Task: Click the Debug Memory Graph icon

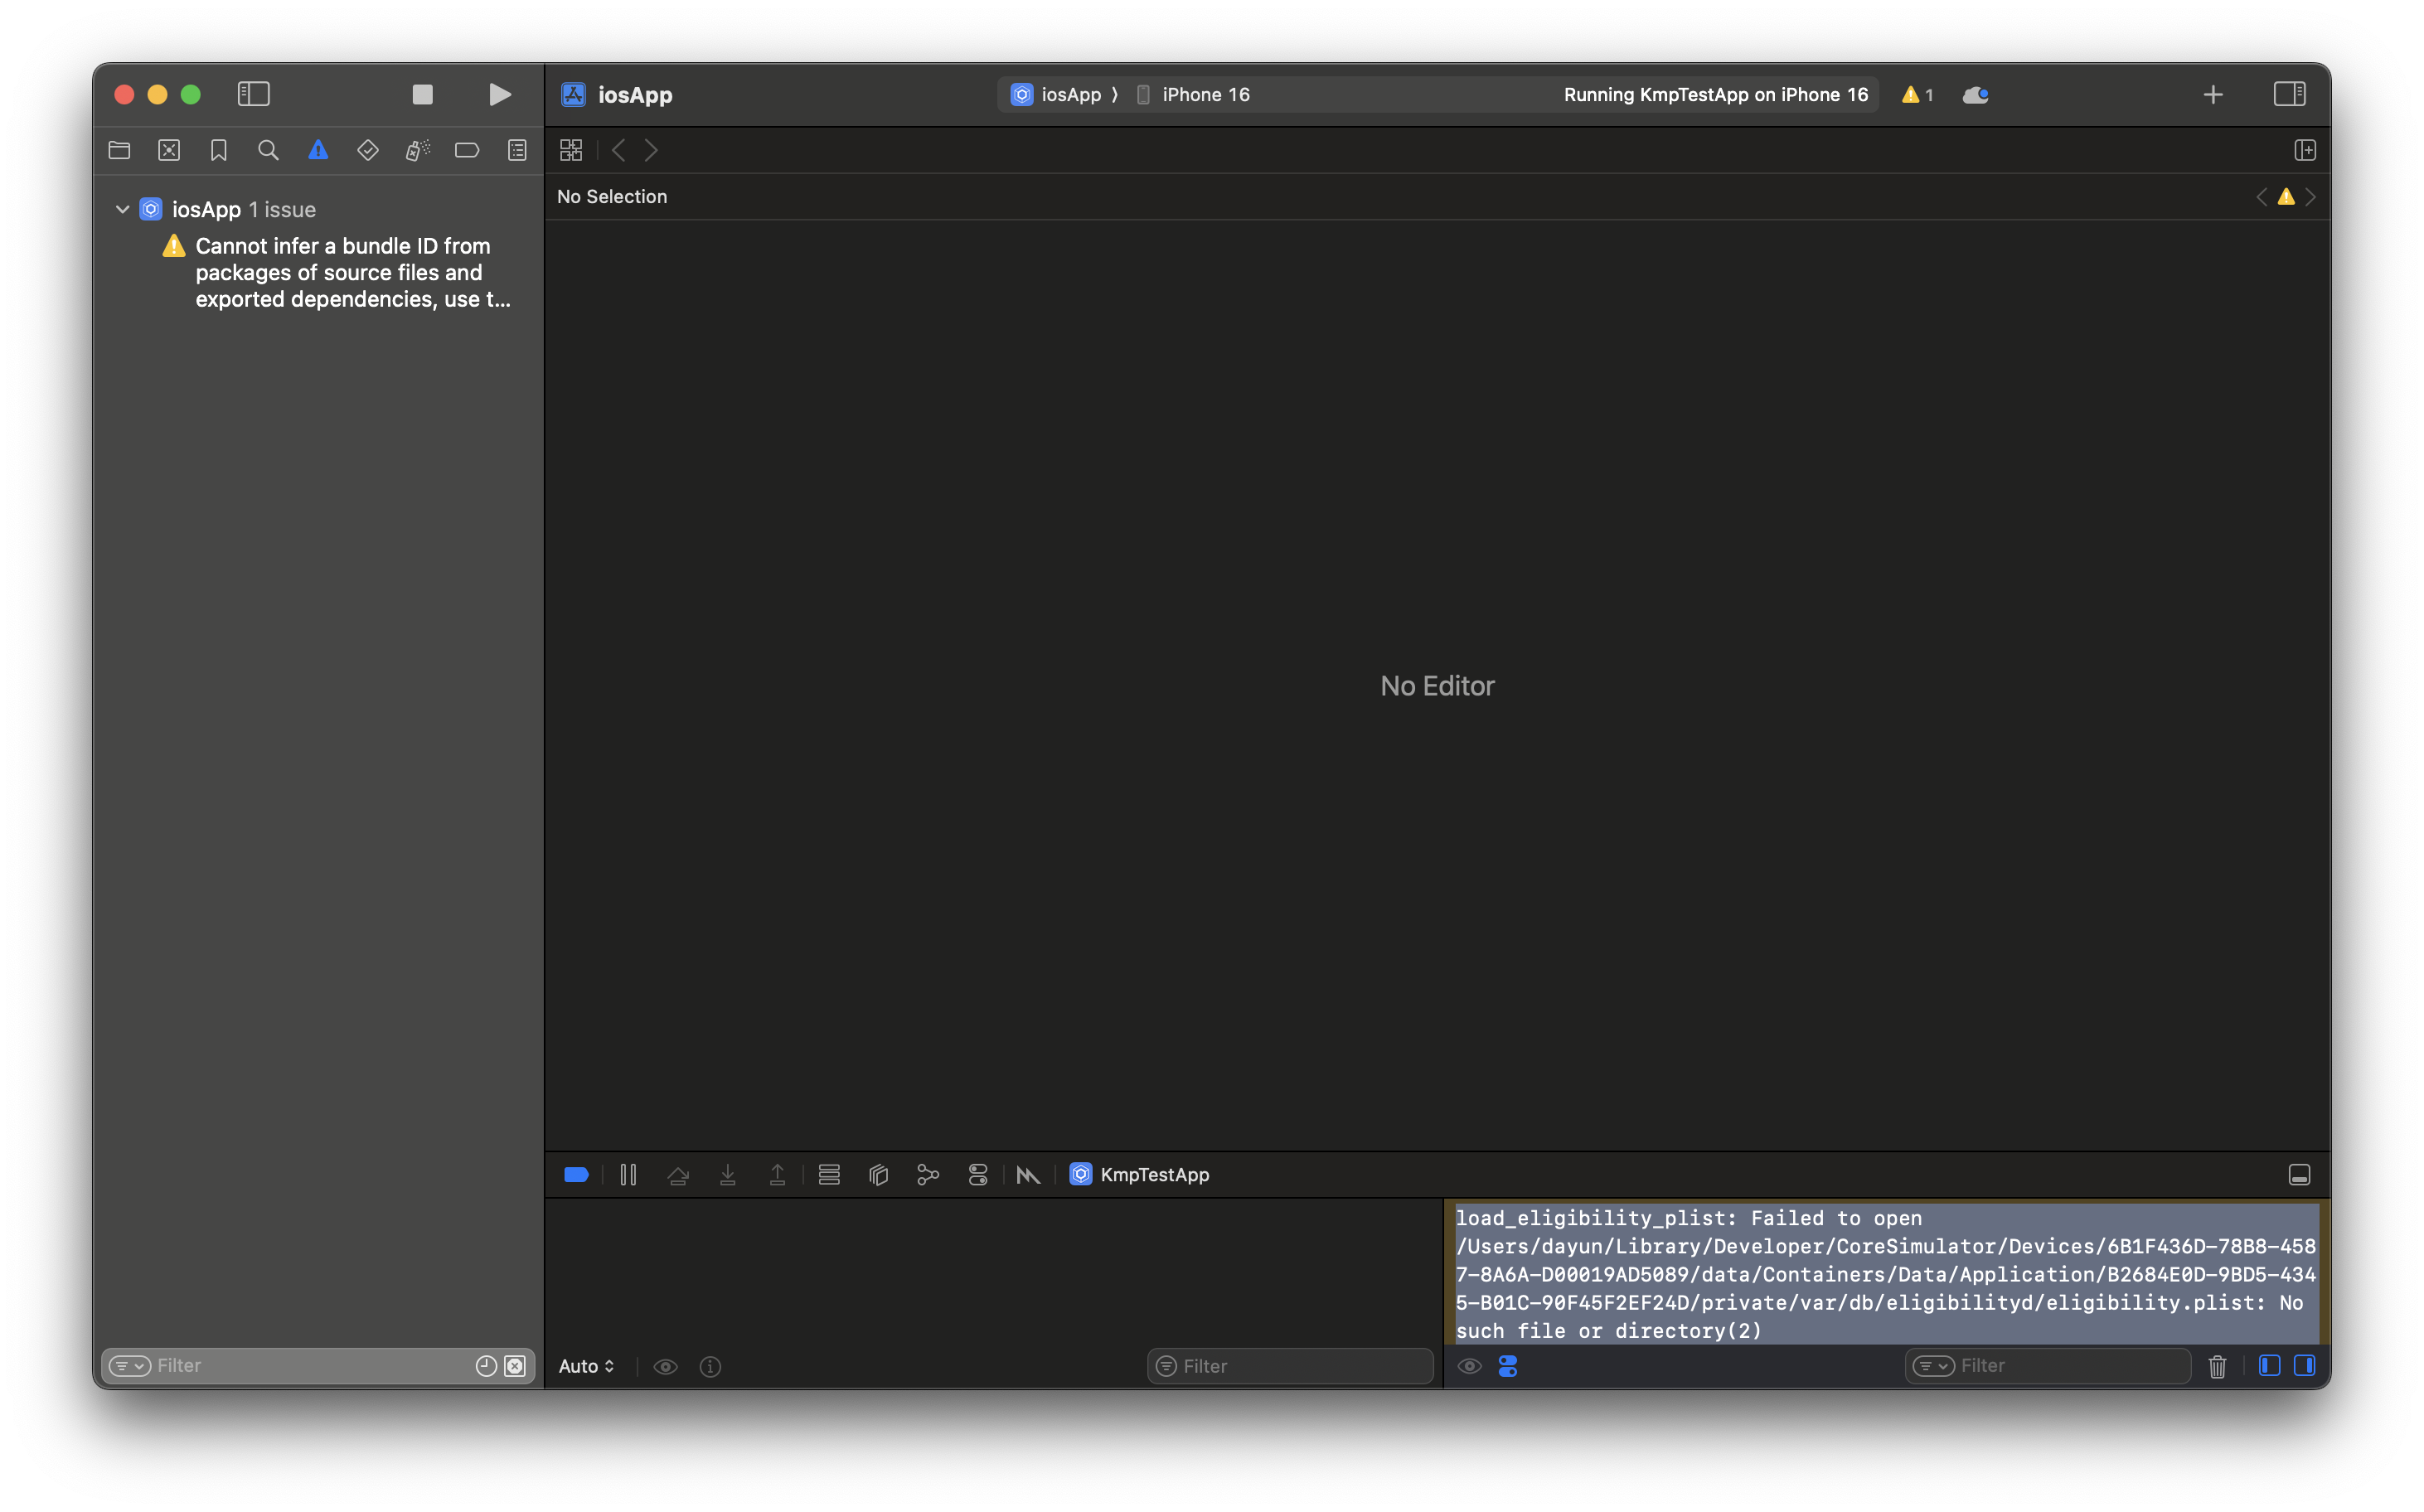Action: click(928, 1175)
